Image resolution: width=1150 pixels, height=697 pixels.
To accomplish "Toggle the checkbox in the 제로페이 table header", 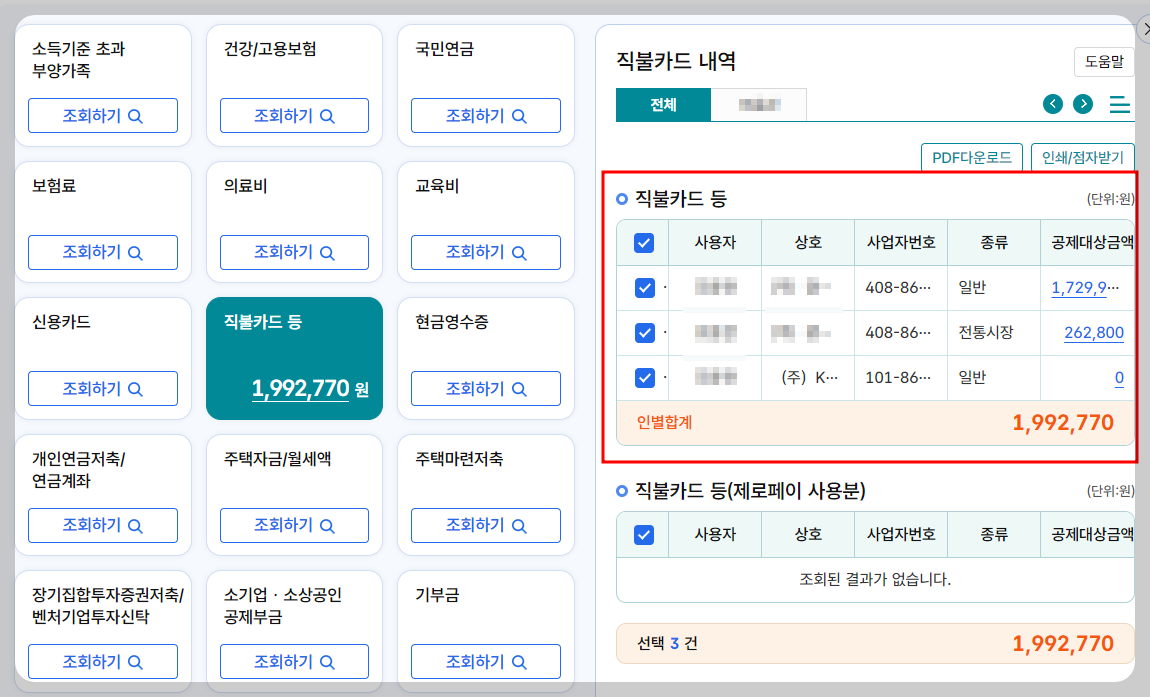I will click(x=643, y=534).
